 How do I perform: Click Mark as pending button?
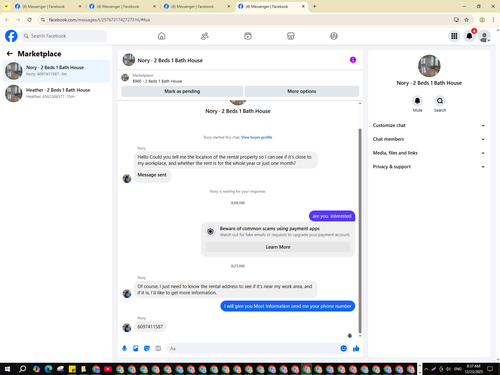(182, 91)
